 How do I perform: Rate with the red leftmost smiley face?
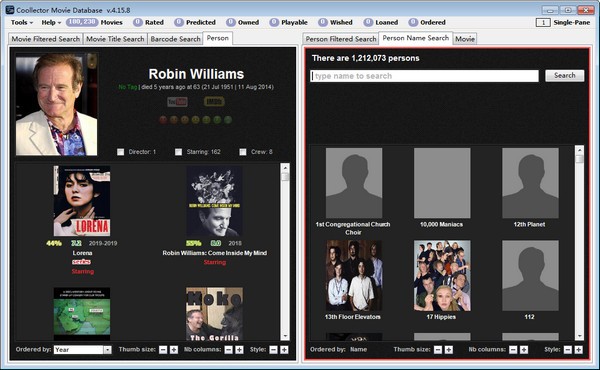(x=163, y=120)
